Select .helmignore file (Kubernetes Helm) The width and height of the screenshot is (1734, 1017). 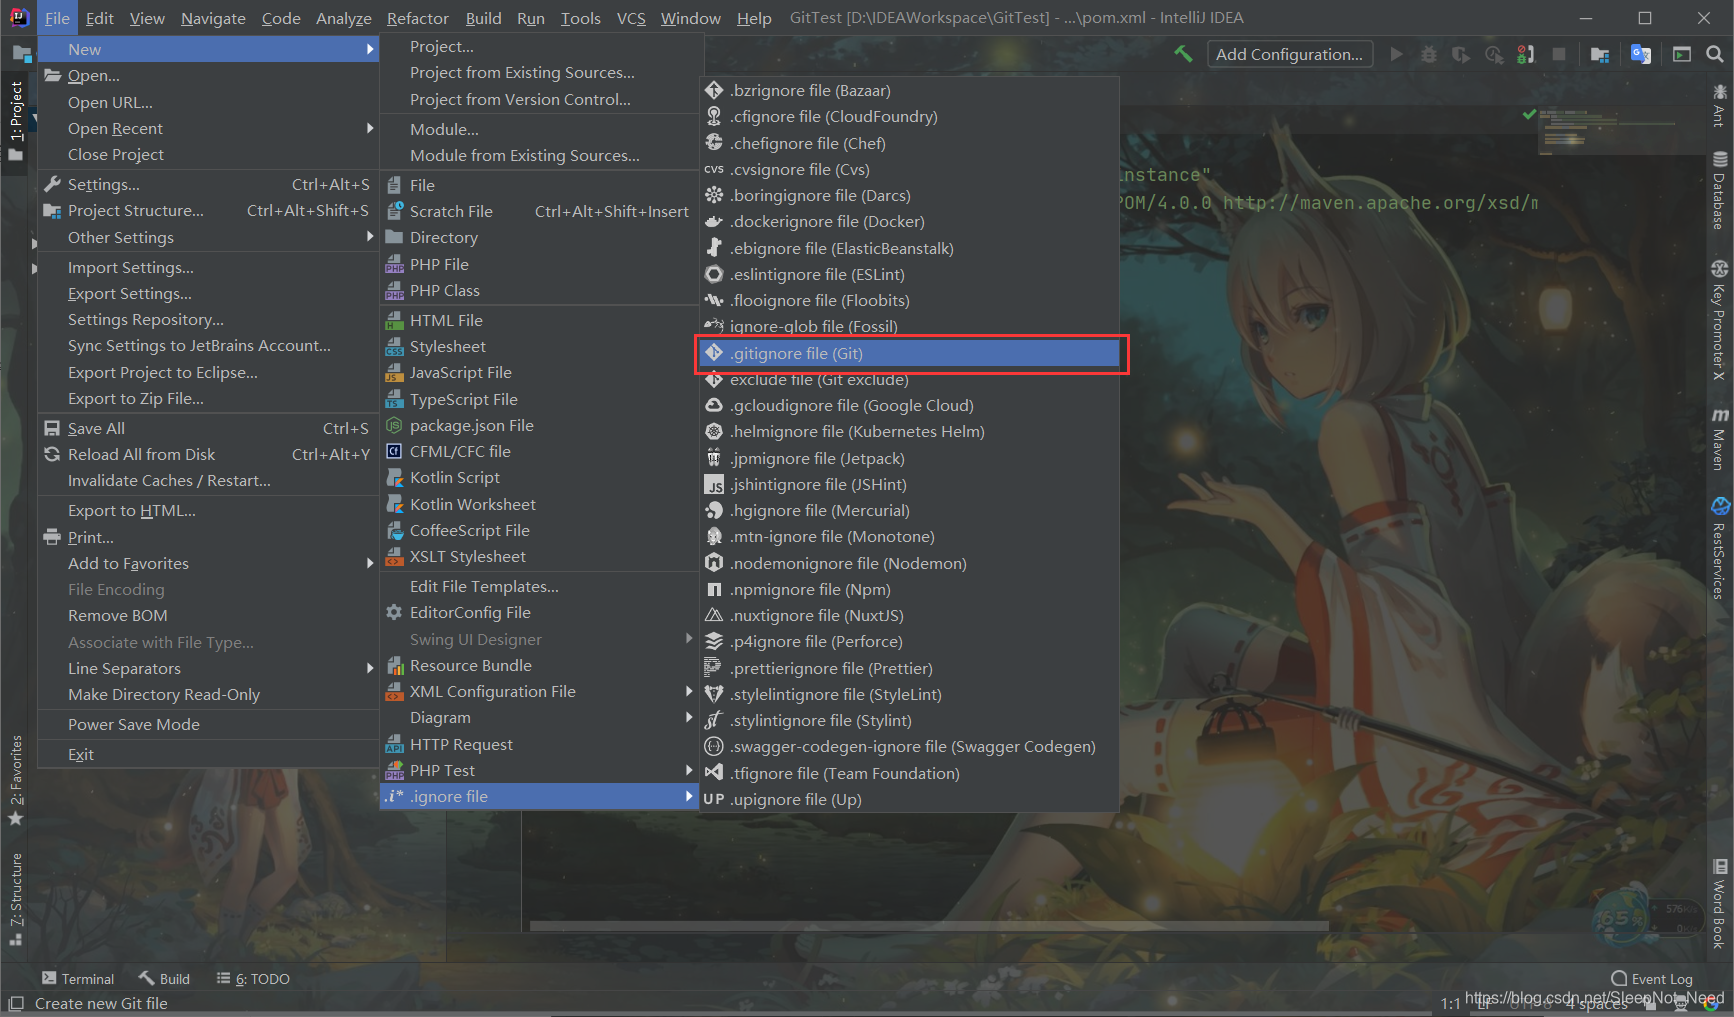909,431
